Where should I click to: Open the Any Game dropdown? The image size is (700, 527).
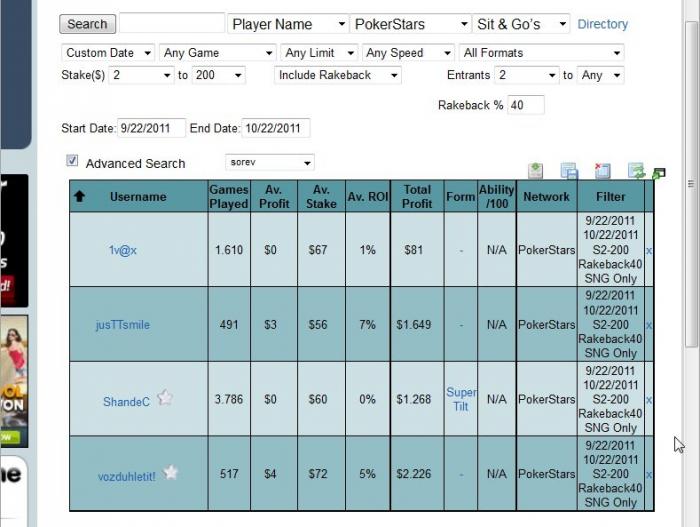point(218,53)
